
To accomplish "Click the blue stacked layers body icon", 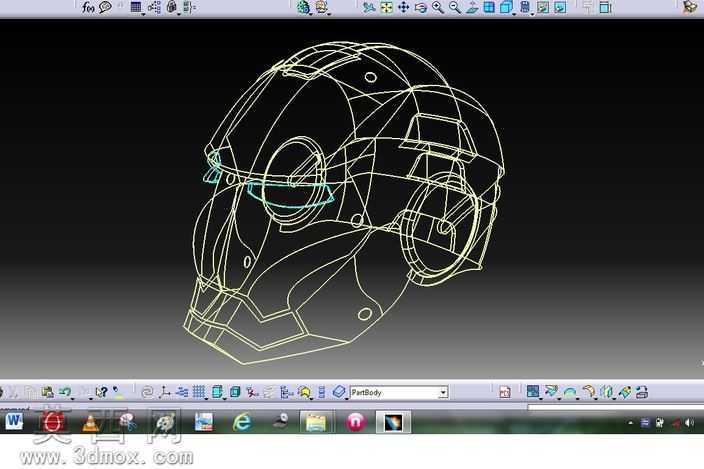I will point(339,392).
